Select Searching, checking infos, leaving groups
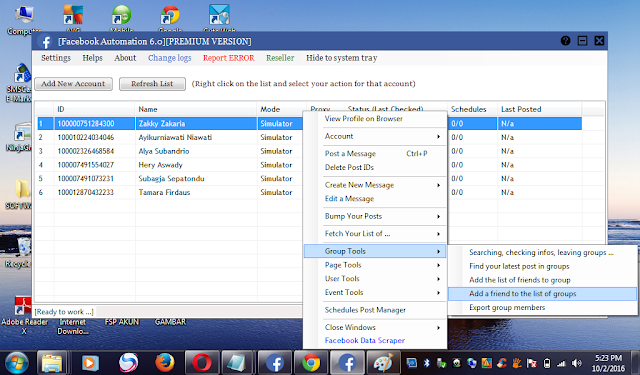 tap(542, 253)
